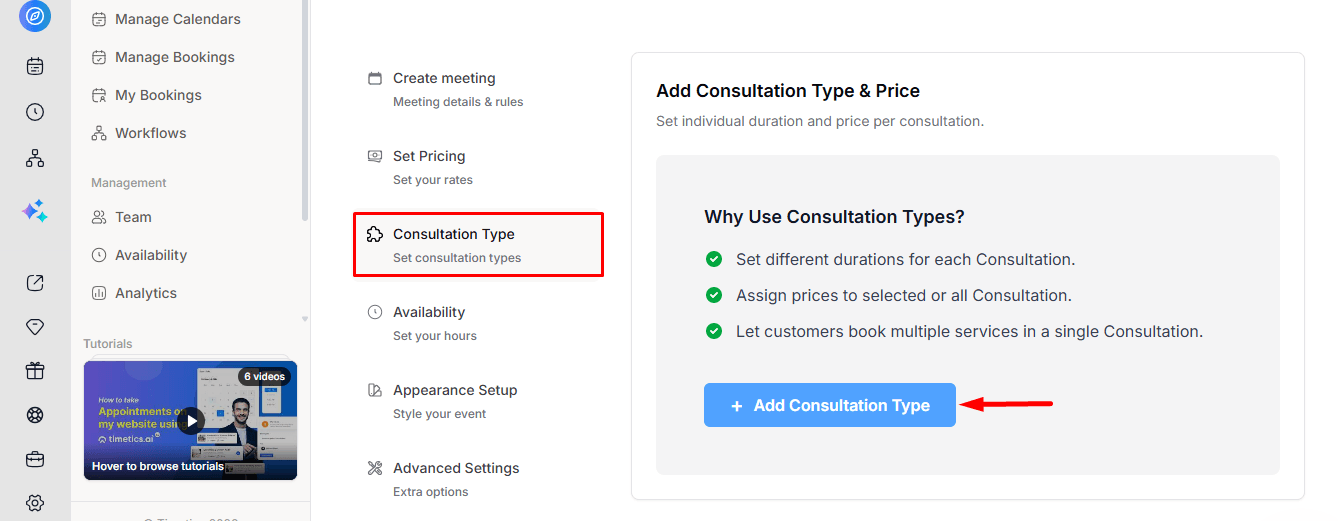The height and width of the screenshot is (521, 1338).
Task: Play the tutorials video thumbnail
Action: [191, 420]
